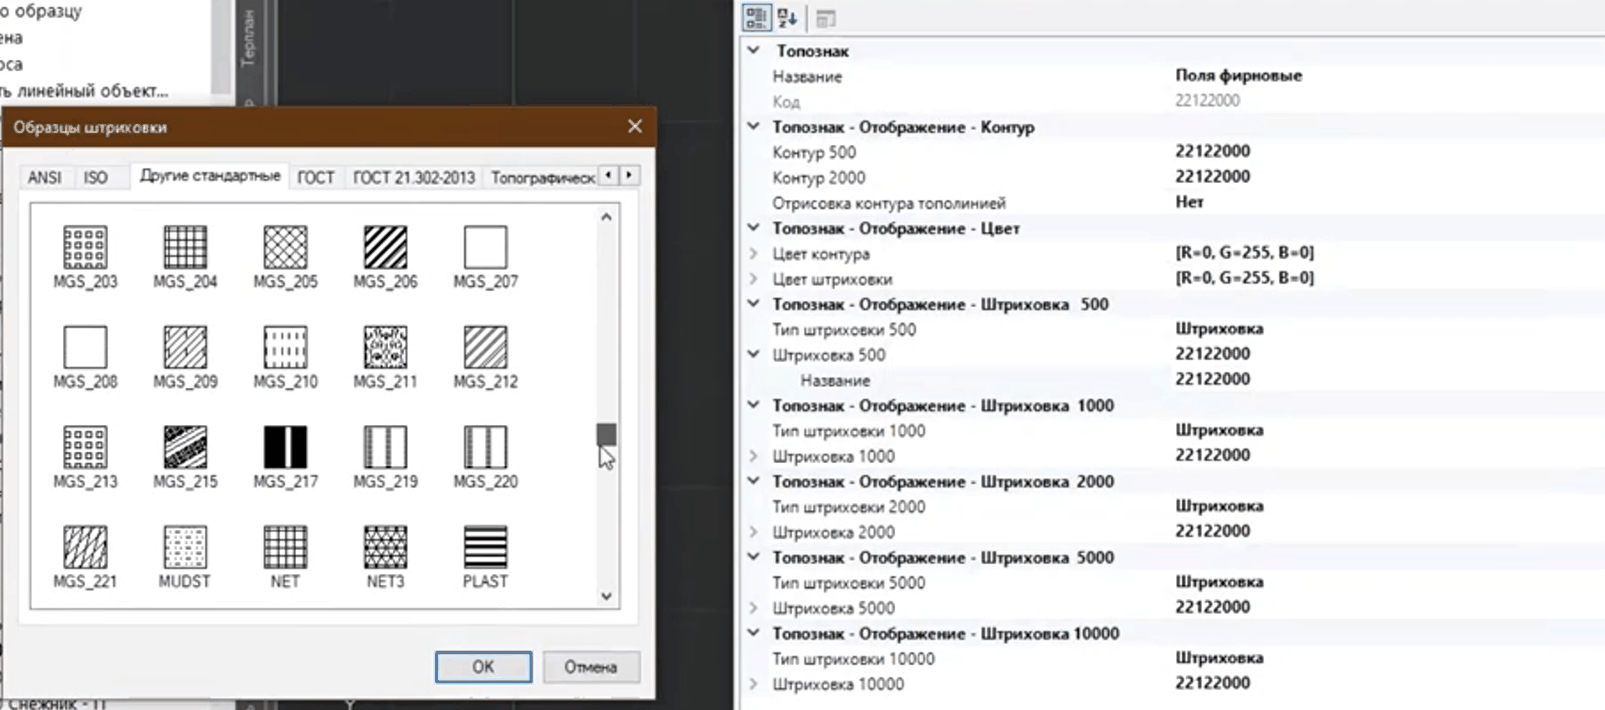Image resolution: width=1605 pixels, height=710 pixels.
Task: Select the MGS_211 hatch pattern
Action: click(x=385, y=347)
